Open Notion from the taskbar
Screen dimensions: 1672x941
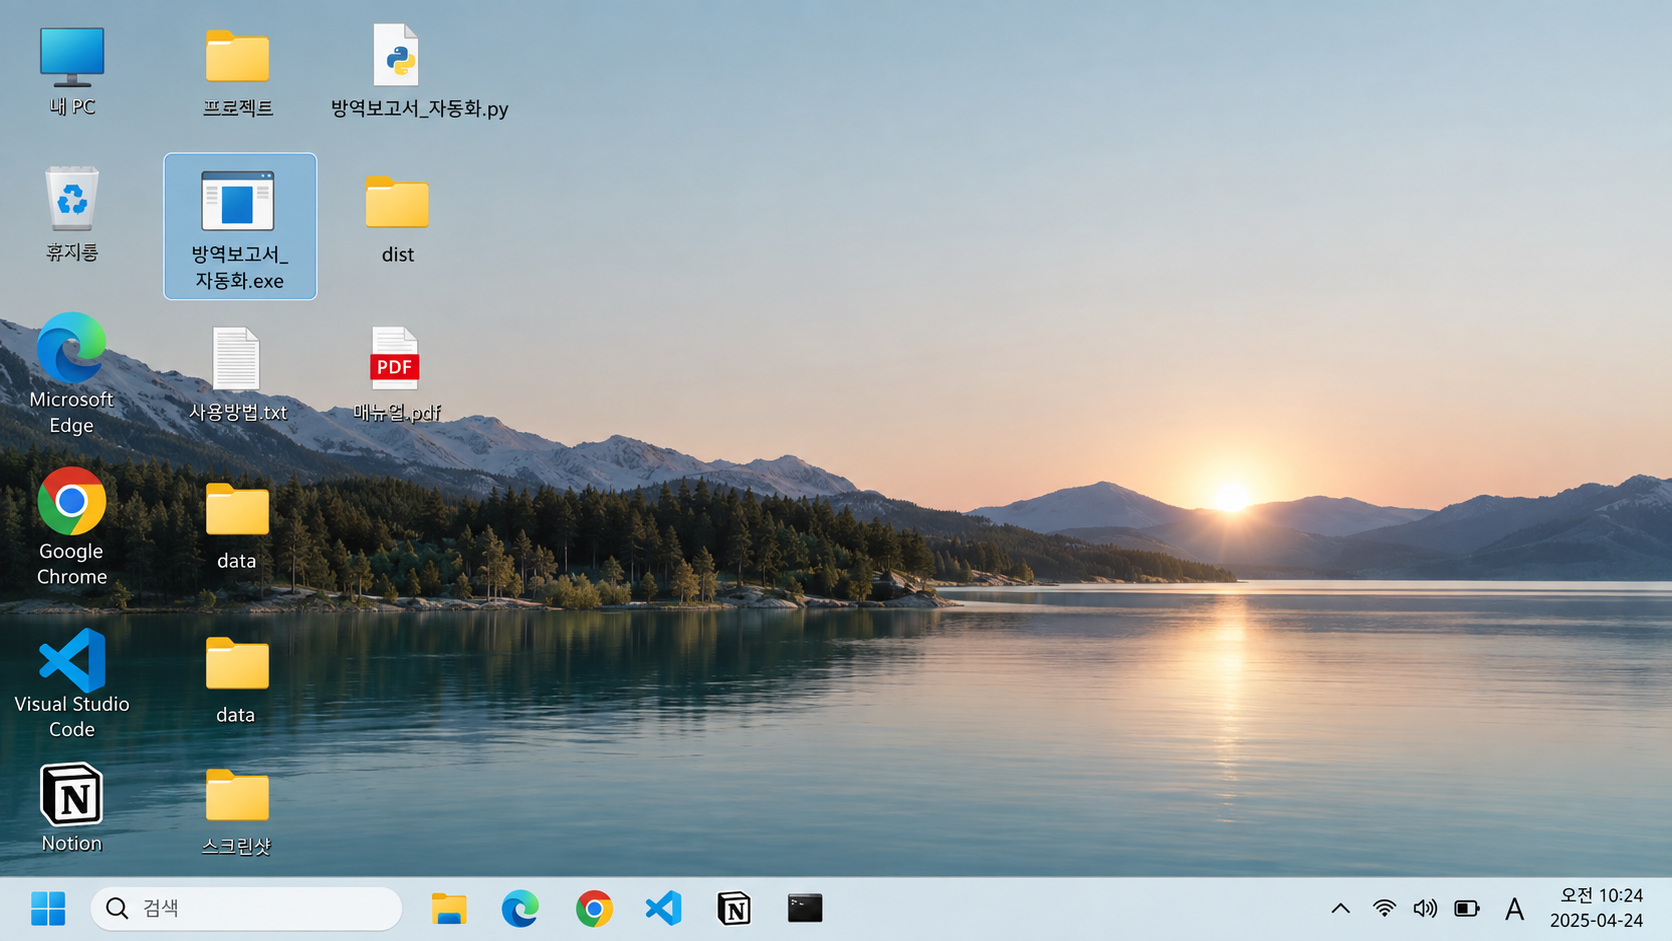click(734, 908)
